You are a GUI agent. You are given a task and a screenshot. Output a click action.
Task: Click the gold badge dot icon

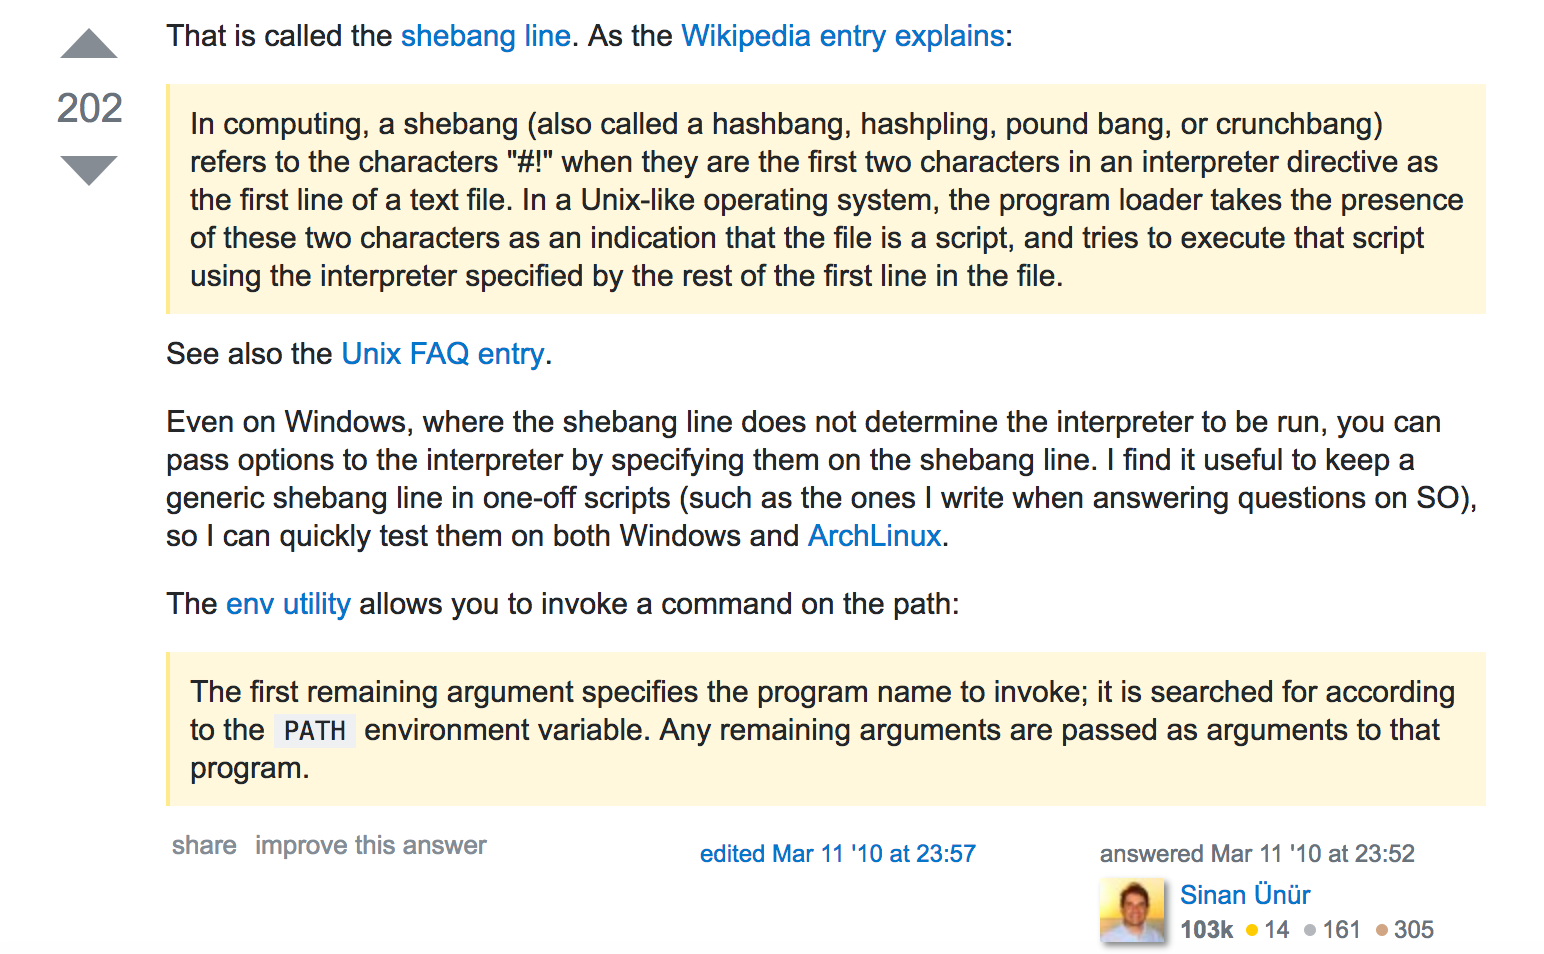[1251, 930]
